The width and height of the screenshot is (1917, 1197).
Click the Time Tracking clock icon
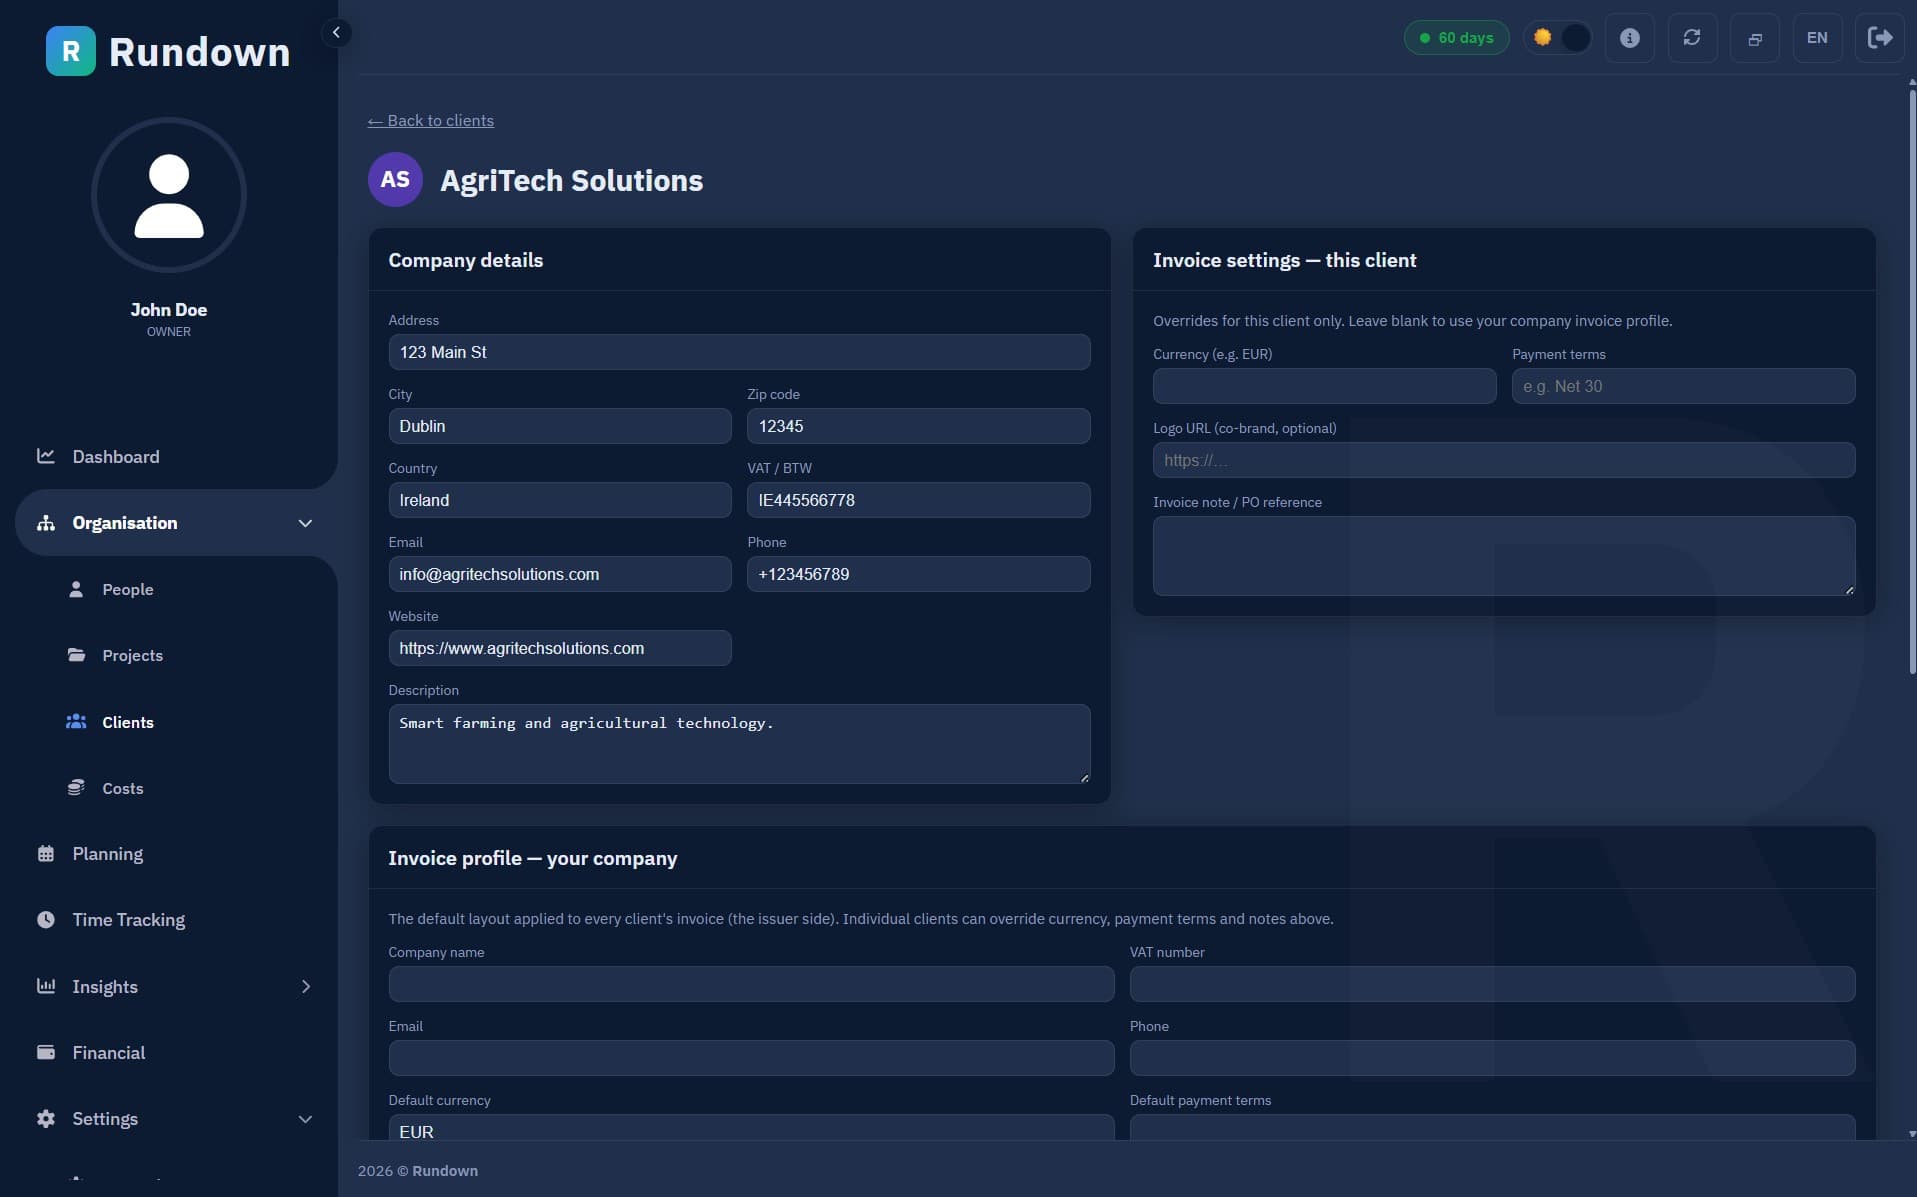click(46, 919)
